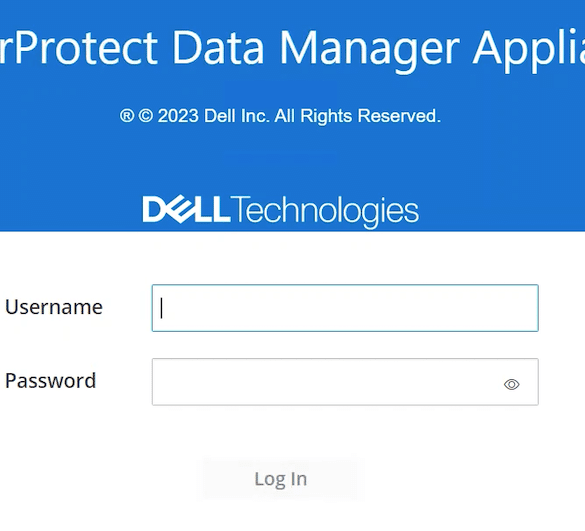This screenshot has width=585, height=531.
Task: Click the word "Data" in the banner title
Action: click(219, 49)
